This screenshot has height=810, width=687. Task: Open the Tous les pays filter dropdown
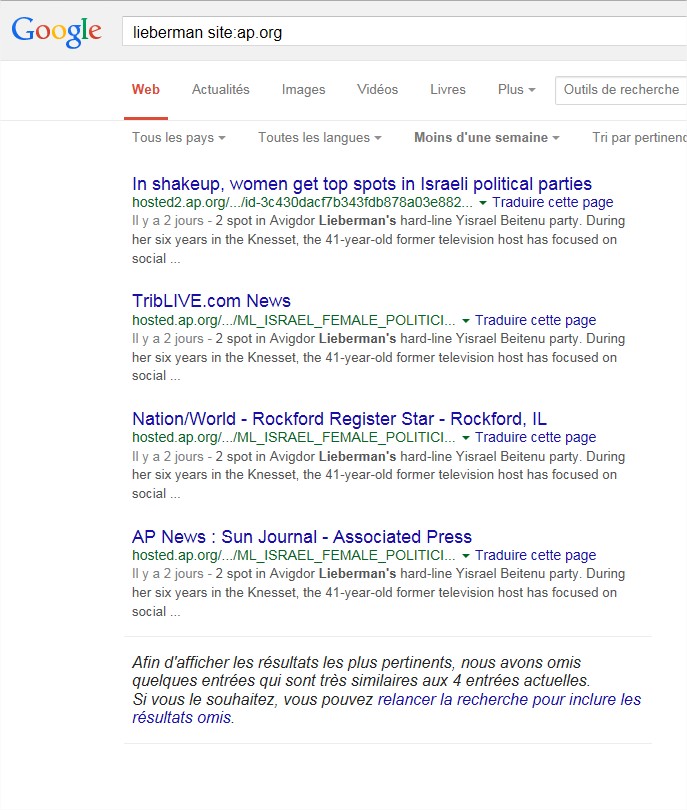179,137
